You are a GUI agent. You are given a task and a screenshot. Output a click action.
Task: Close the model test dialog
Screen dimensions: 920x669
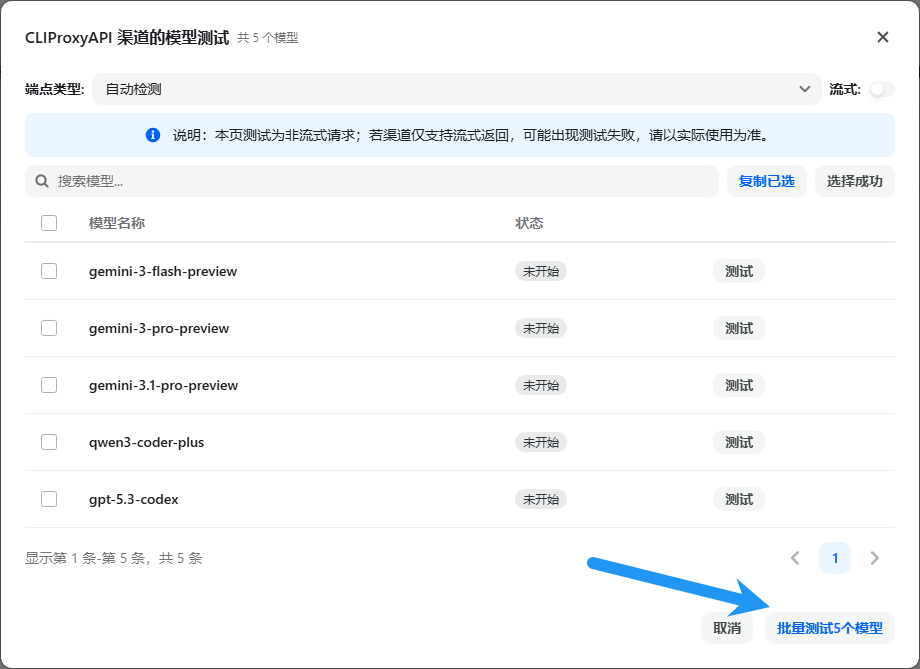click(882, 37)
